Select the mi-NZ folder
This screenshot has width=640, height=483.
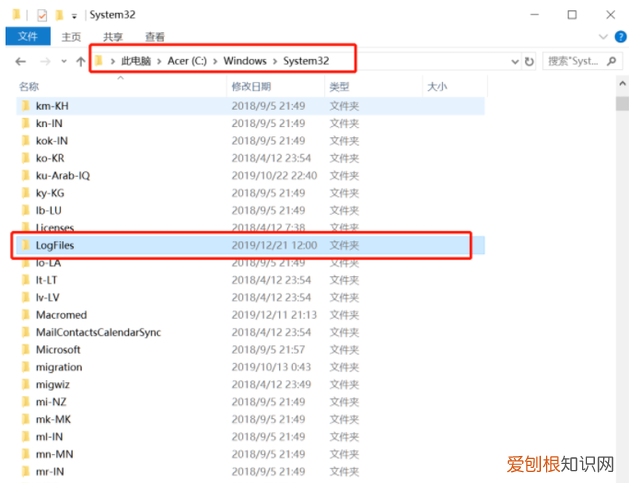[251, 402]
